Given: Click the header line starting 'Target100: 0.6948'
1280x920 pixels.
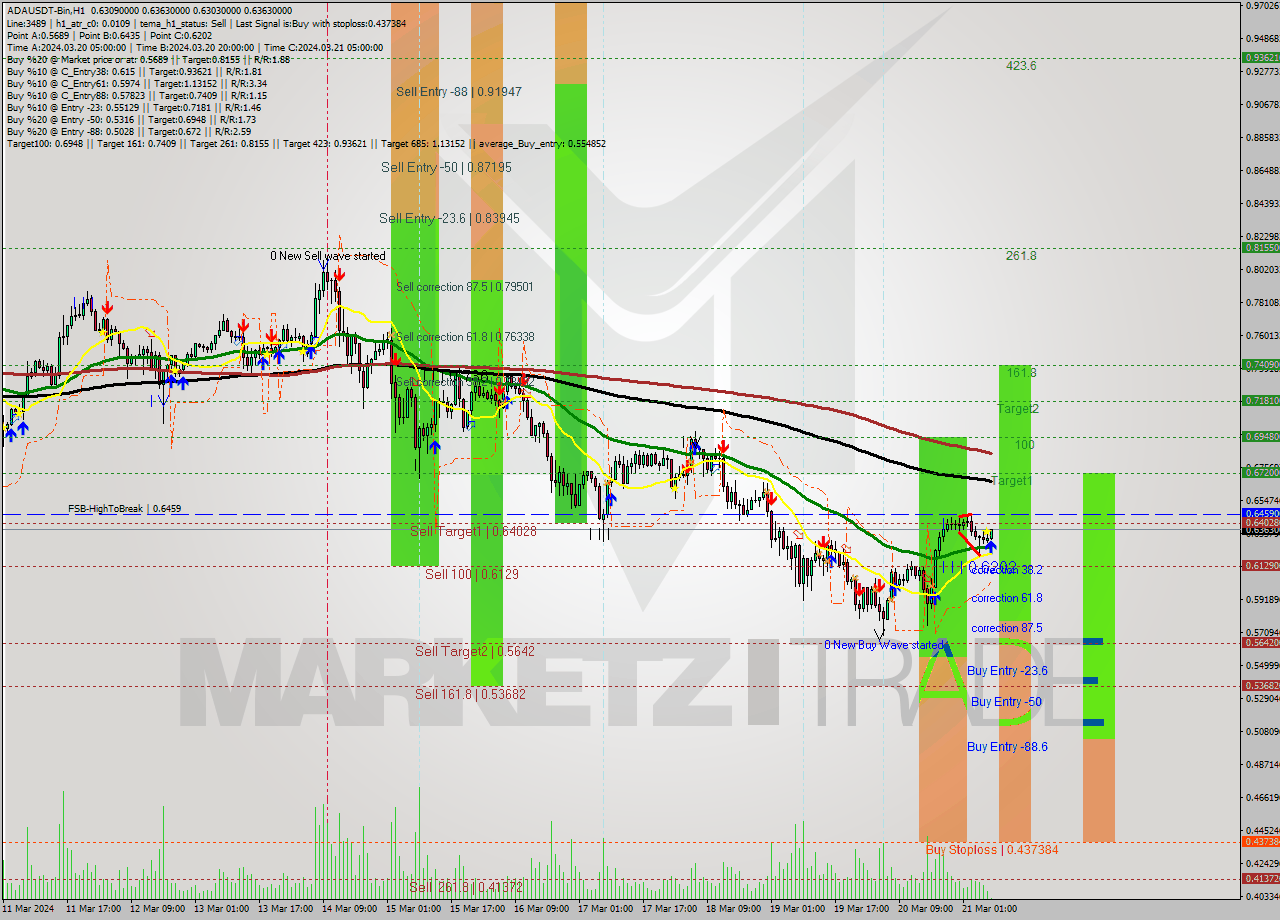Looking at the screenshot, I should coord(306,144).
